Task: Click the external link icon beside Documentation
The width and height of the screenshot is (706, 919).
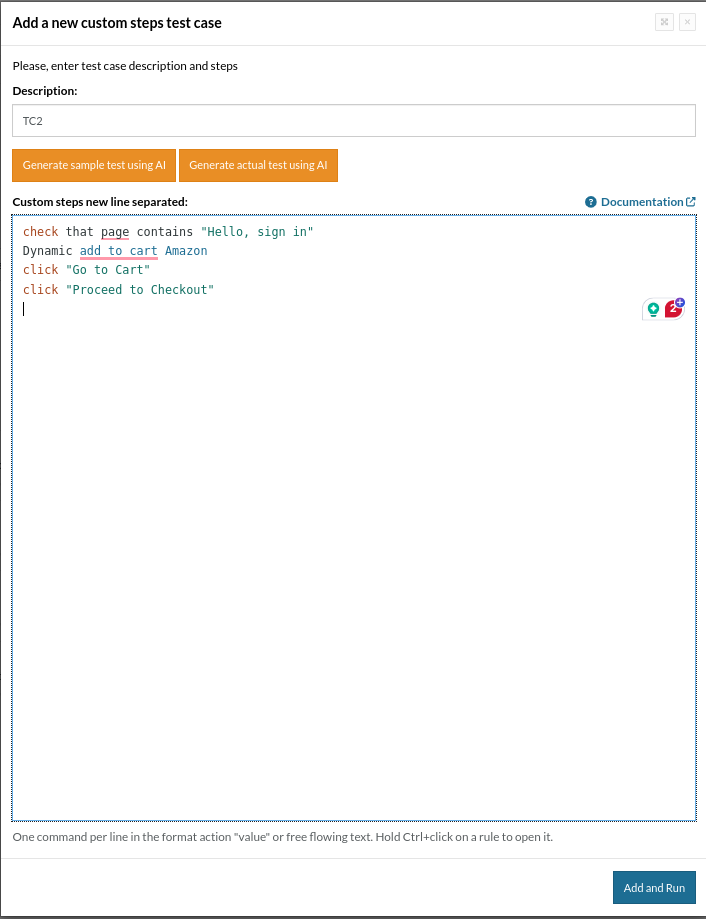Action: point(691,202)
